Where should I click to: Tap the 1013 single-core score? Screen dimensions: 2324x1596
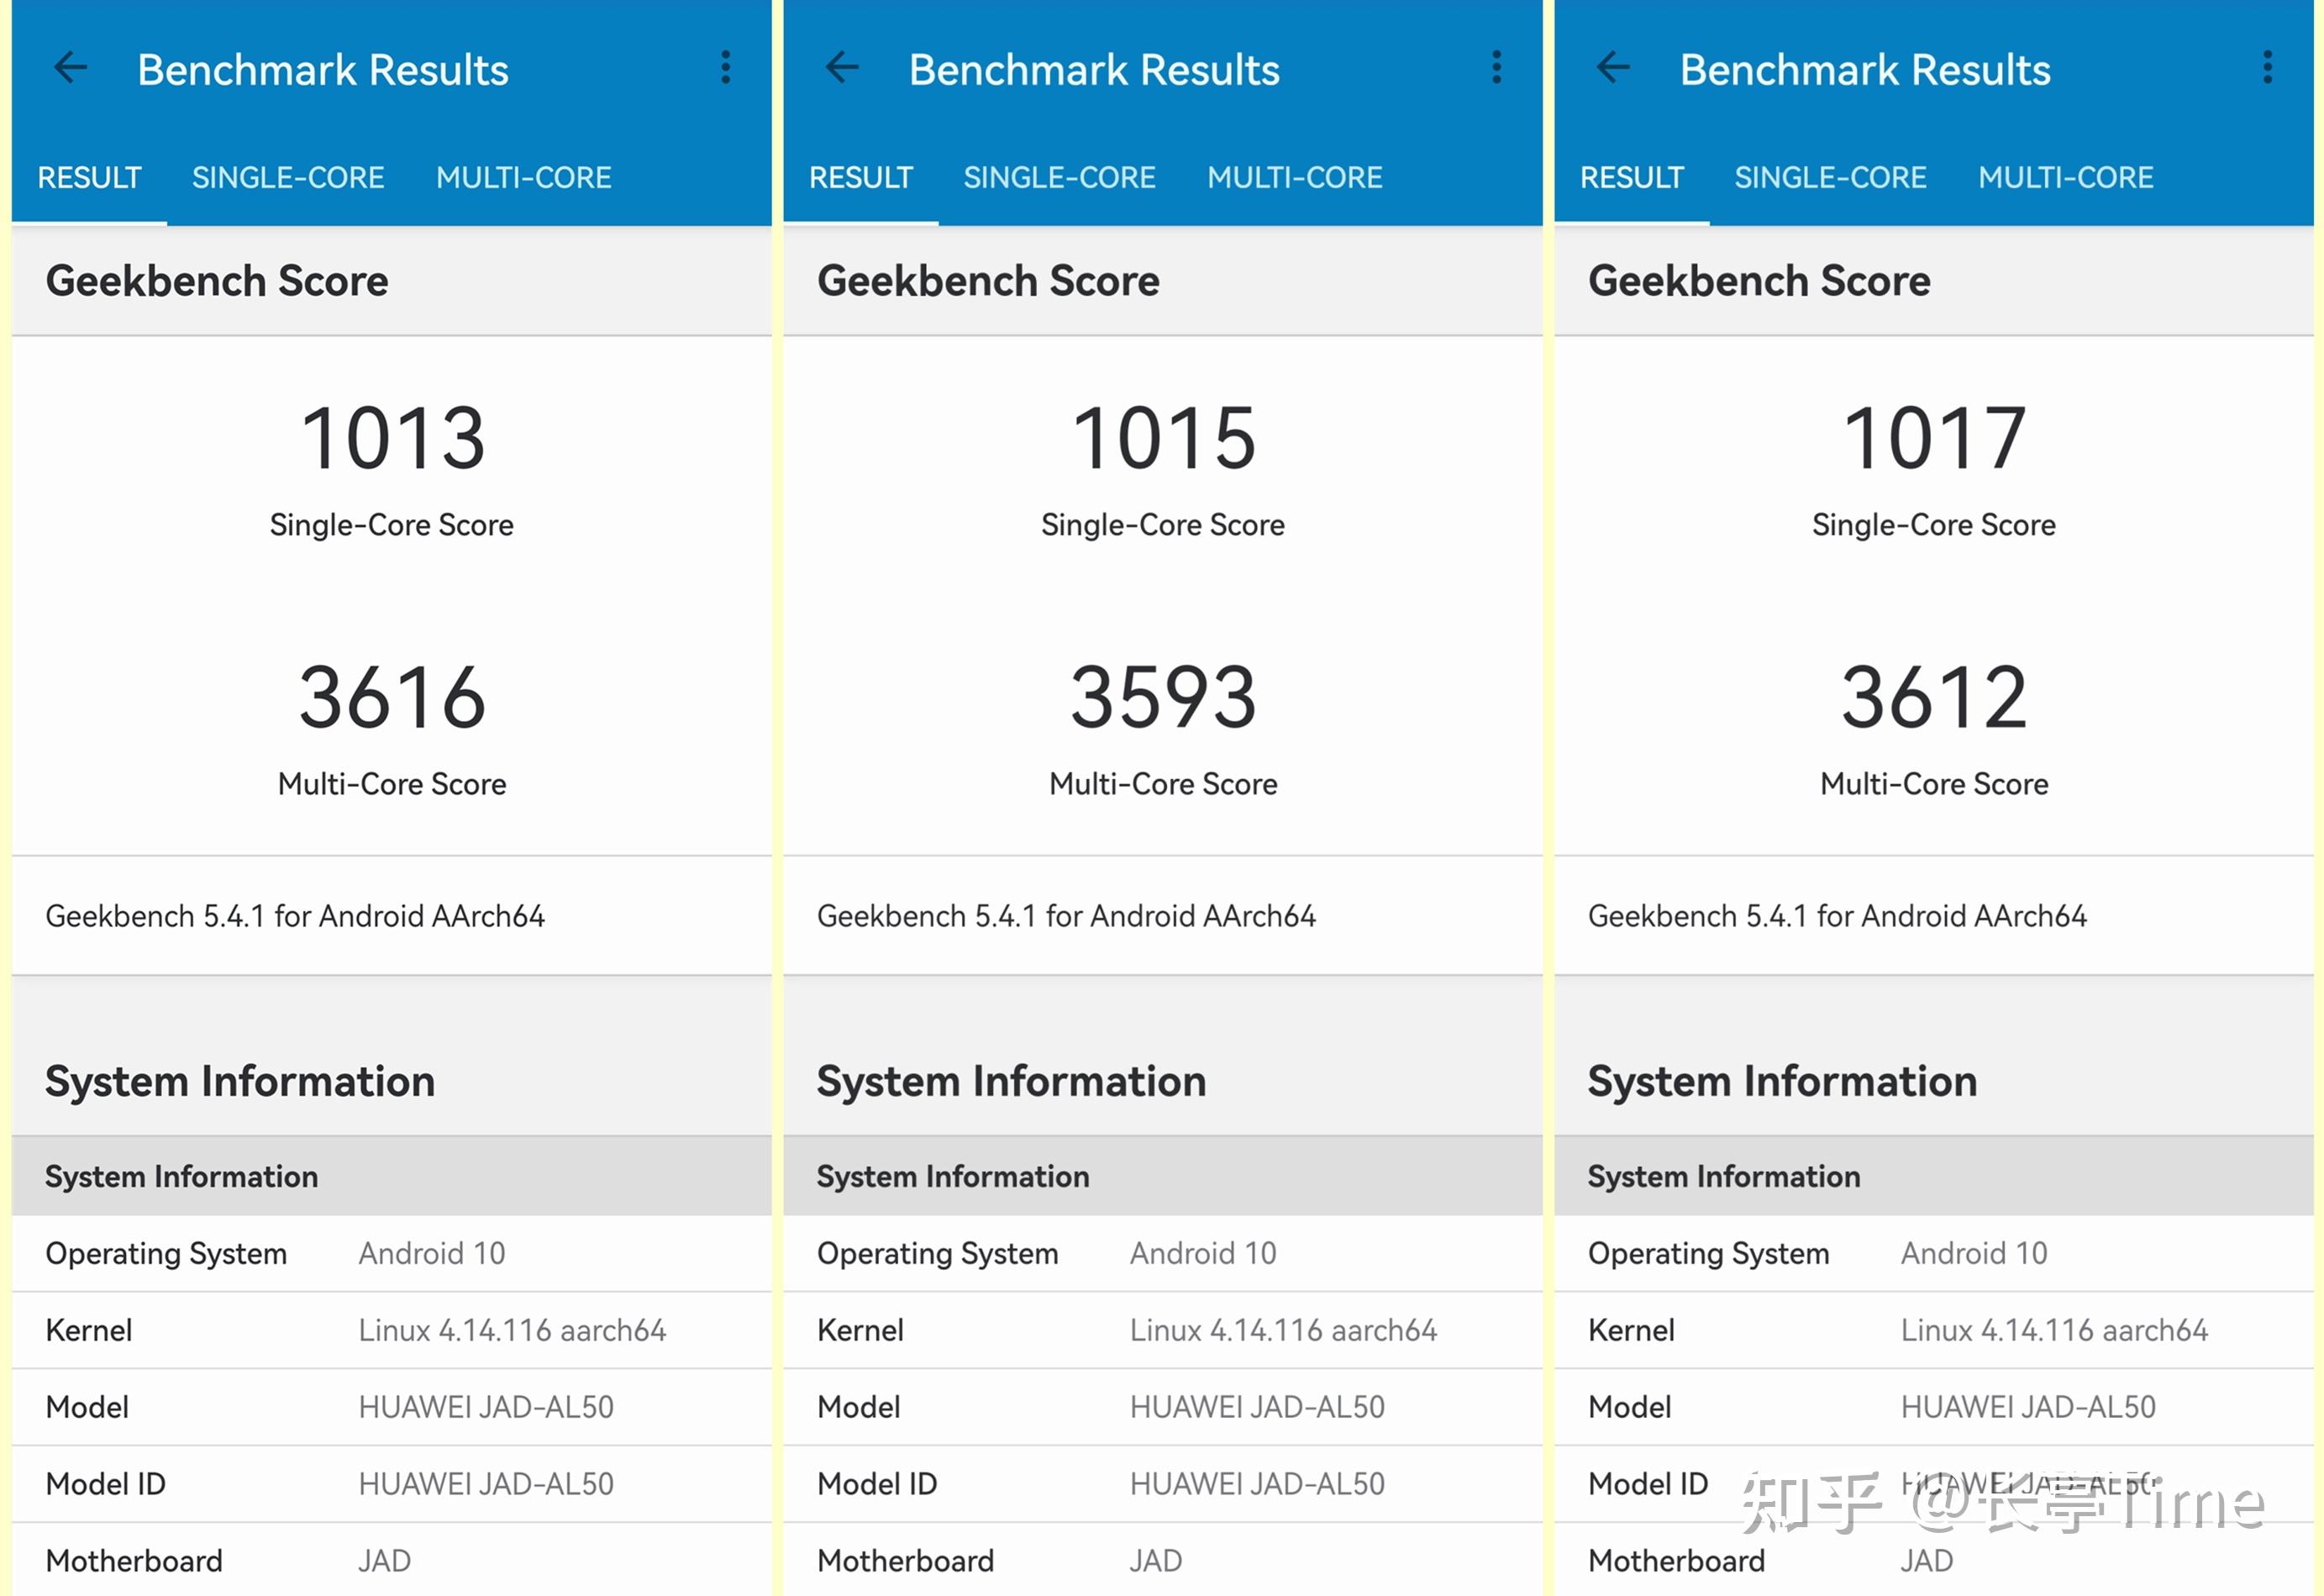coord(392,438)
